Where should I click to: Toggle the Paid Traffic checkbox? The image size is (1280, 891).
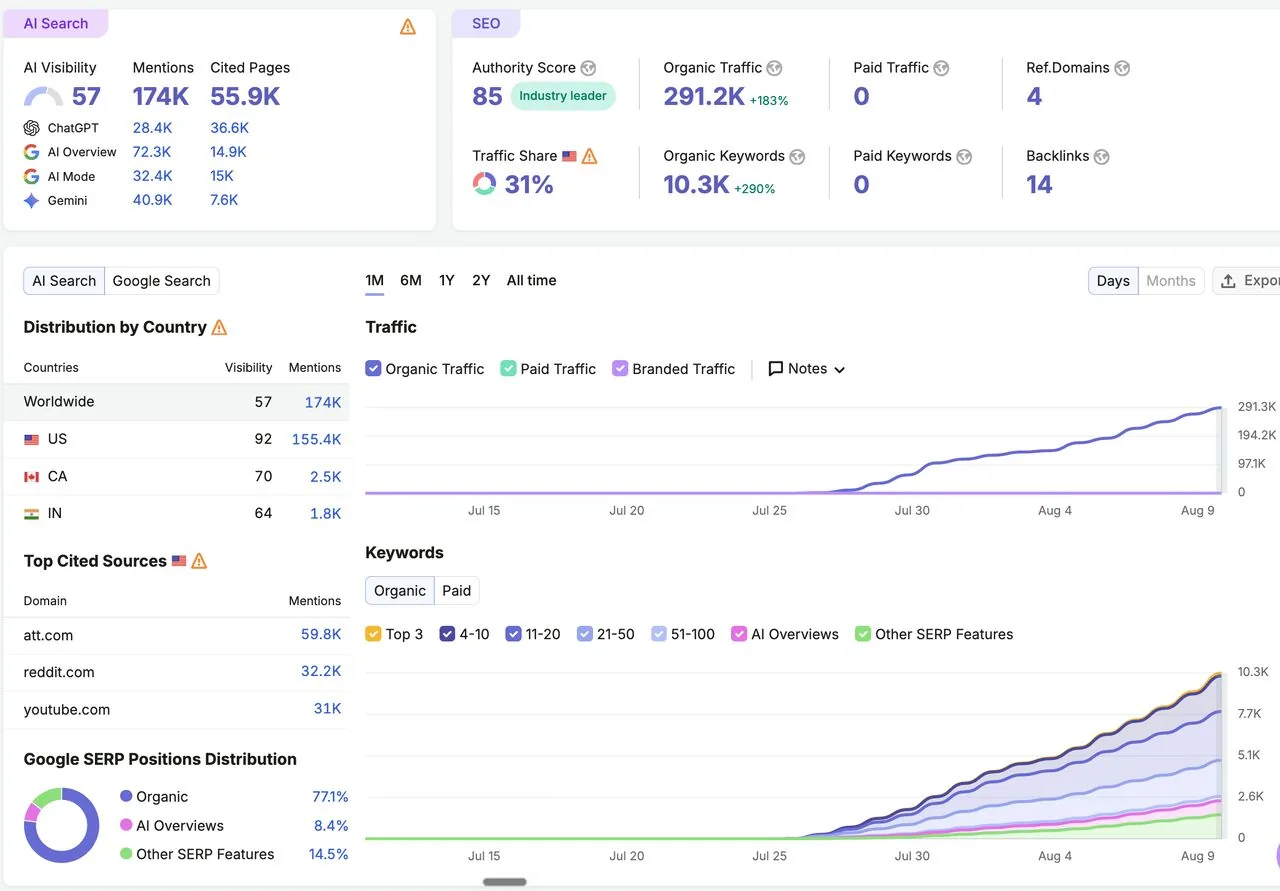508,368
